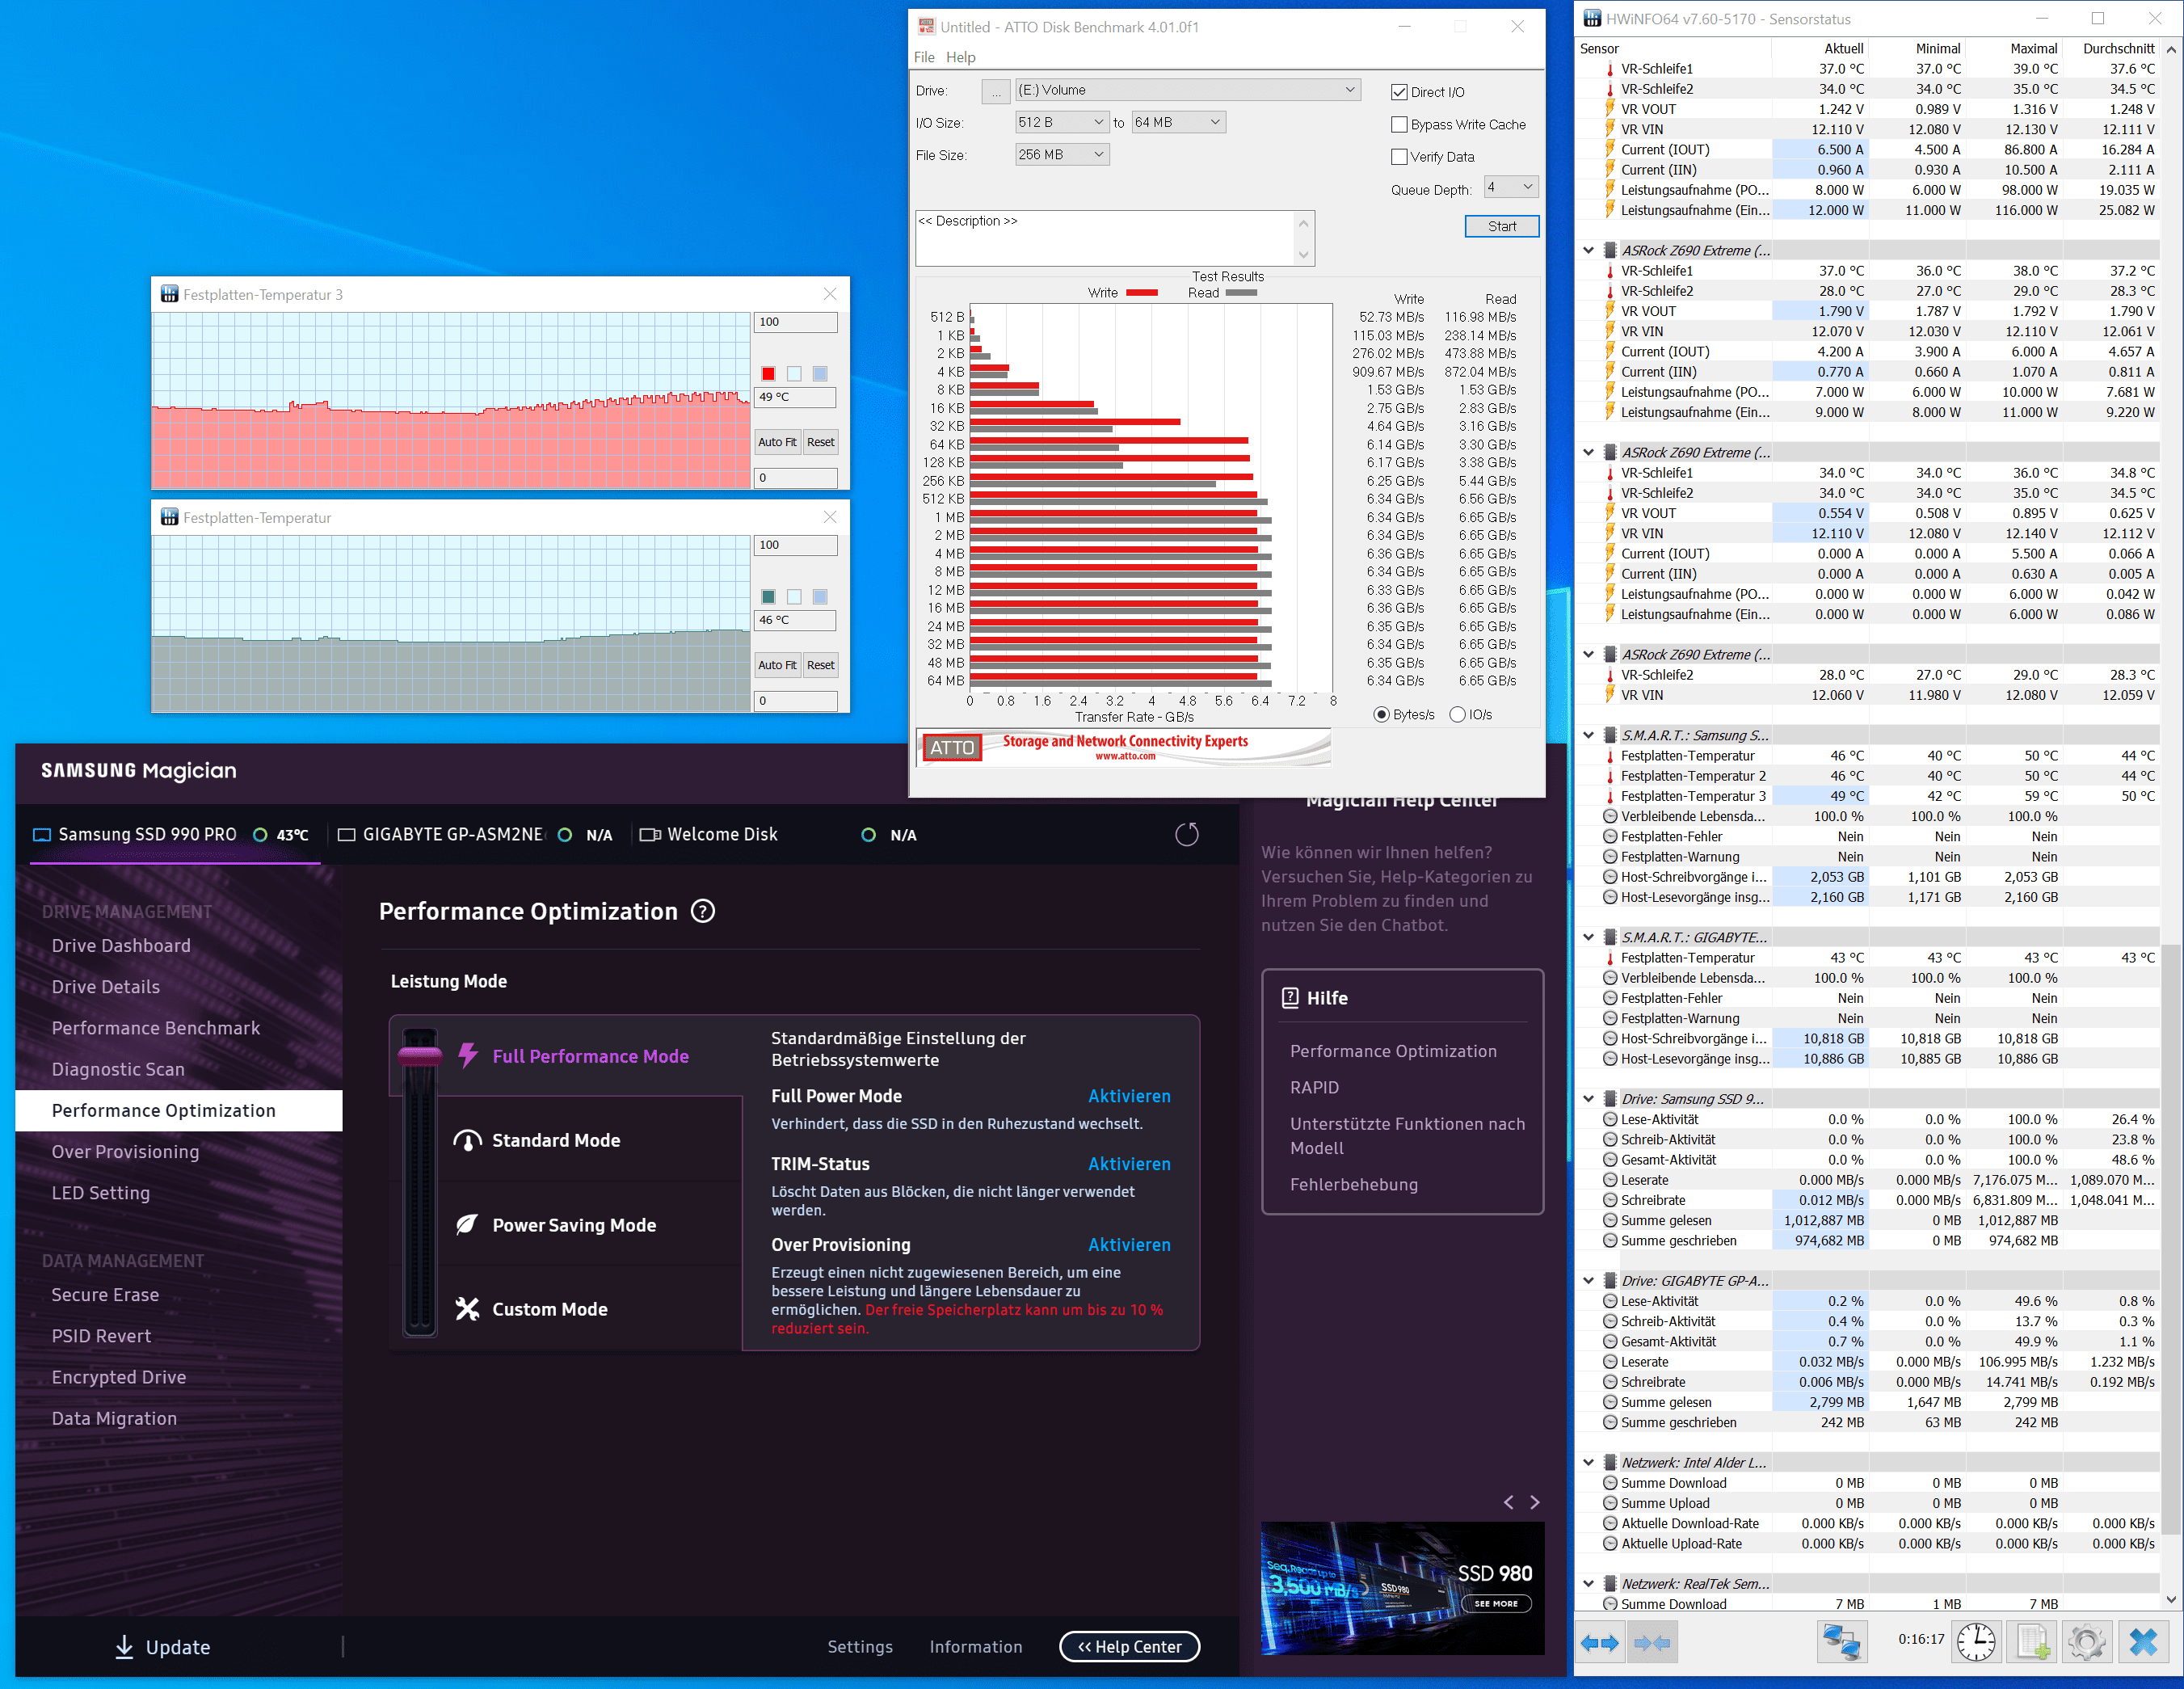Expand HWiNFO sensor columns with outward arrows
The height and width of the screenshot is (1689, 2184).
coord(1599,1643)
